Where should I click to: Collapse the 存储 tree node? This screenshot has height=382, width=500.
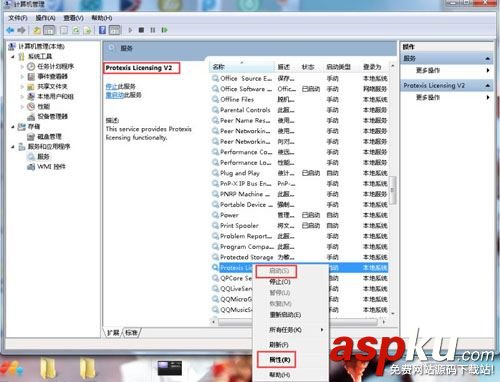tap(13, 127)
